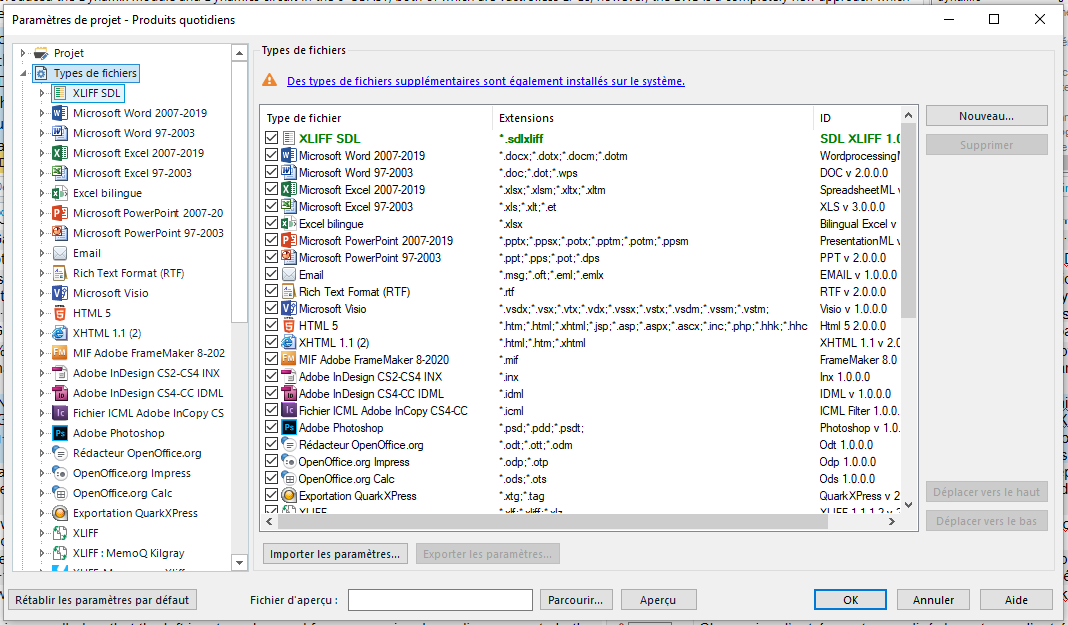Click OpenOffice.org Impress icon in list
The image size is (1068, 625).
[x=289, y=462]
